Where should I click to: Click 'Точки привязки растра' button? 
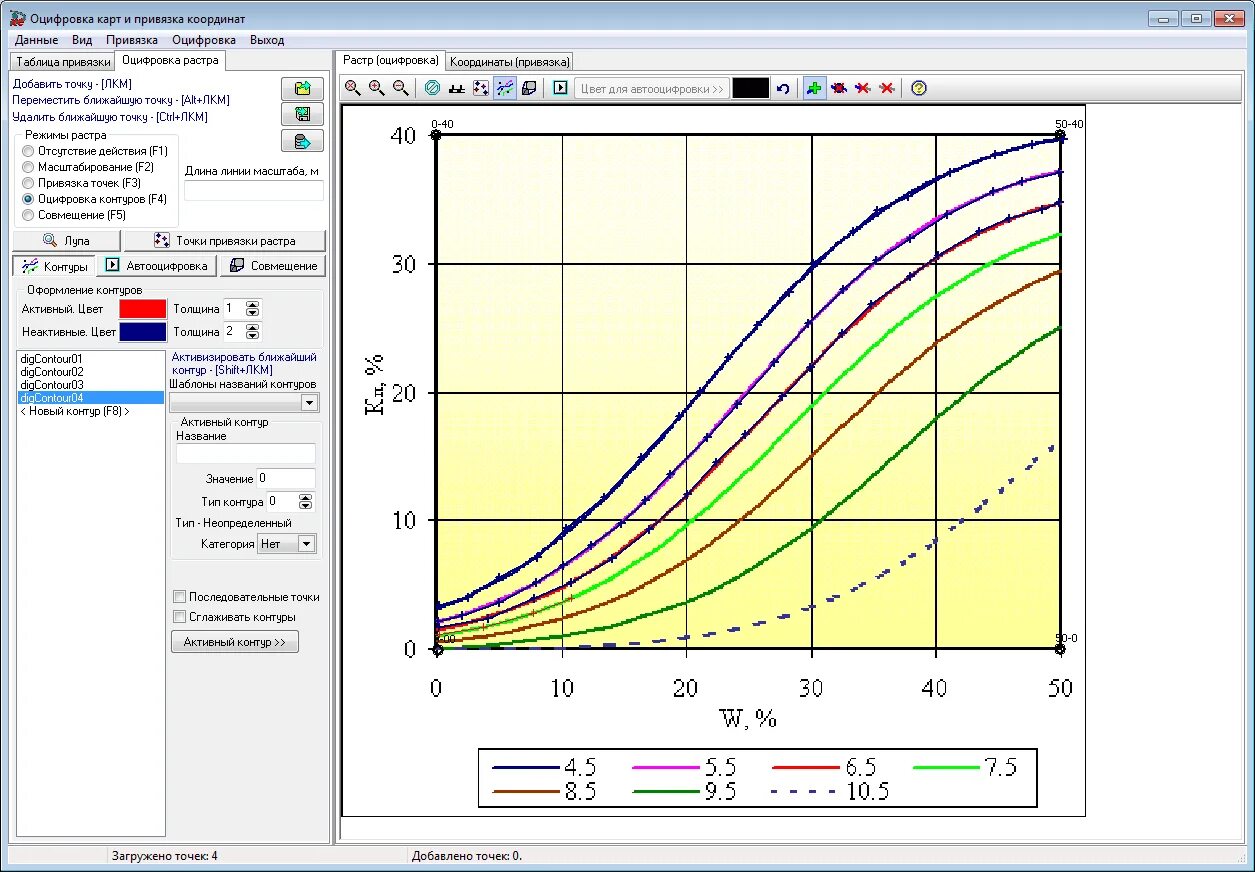(225, 240)
